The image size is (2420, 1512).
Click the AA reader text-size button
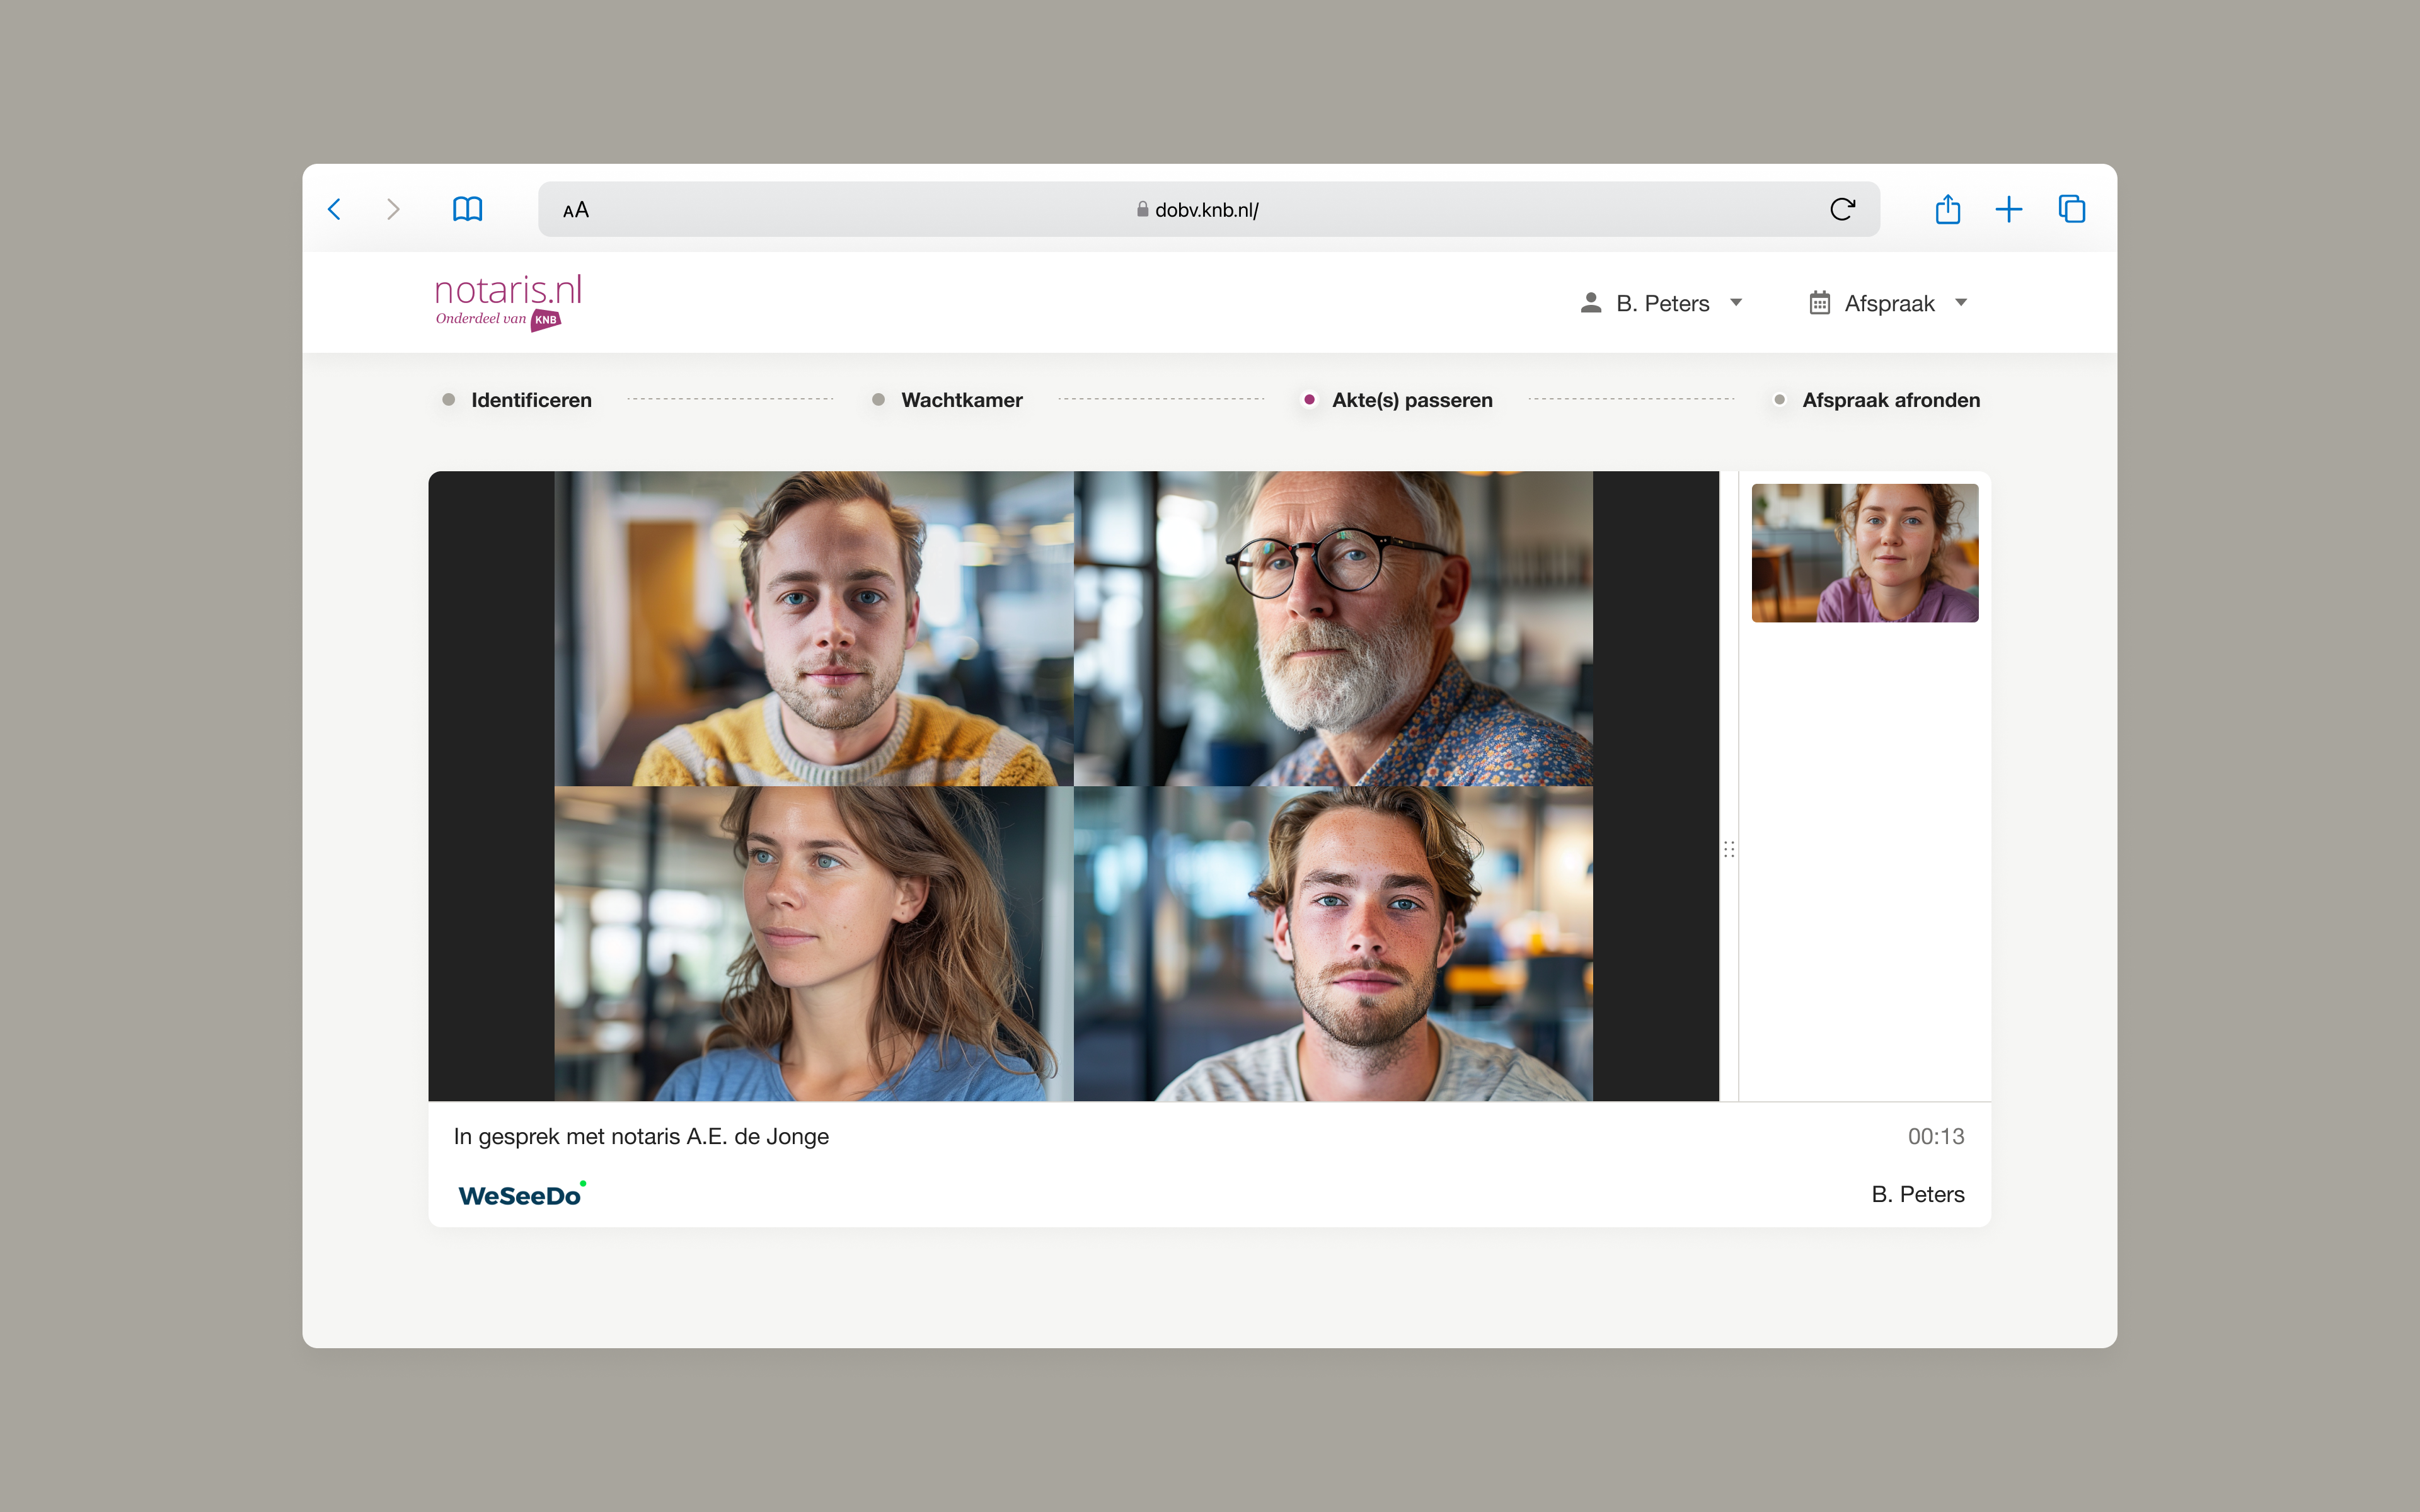click(576, 210)
